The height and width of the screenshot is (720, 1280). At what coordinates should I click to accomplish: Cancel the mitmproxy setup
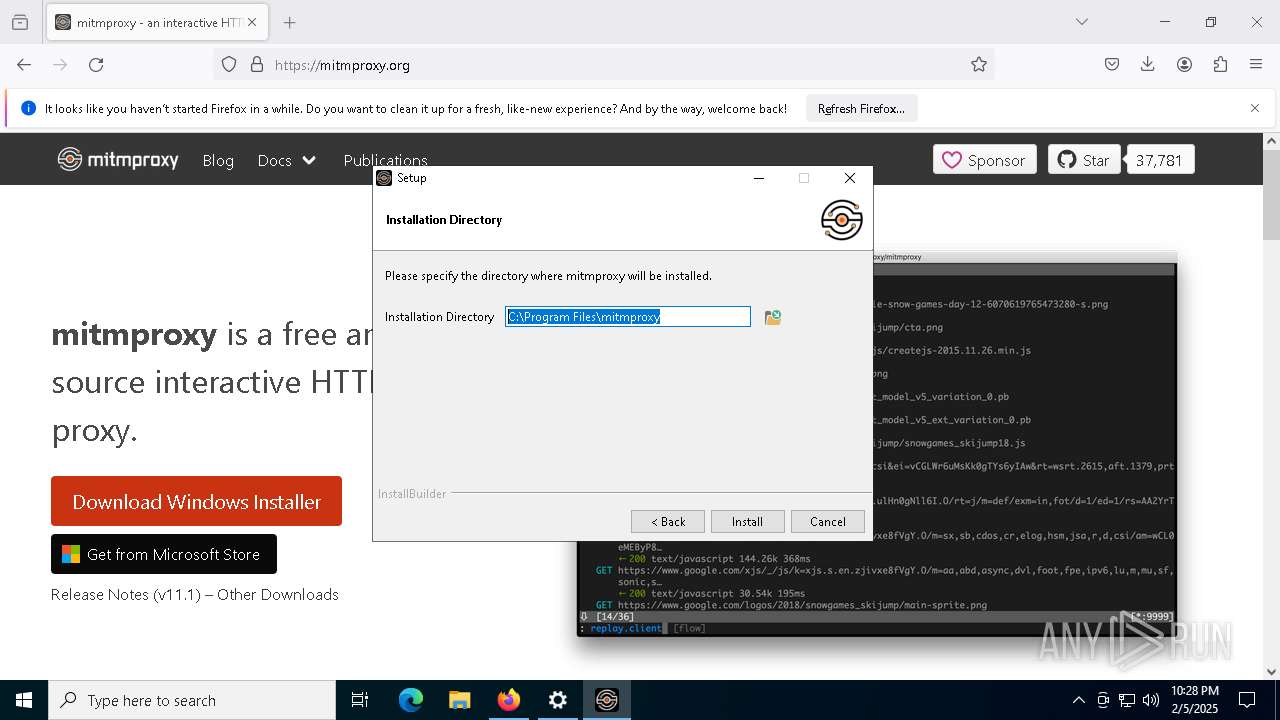tap(827, 521)
